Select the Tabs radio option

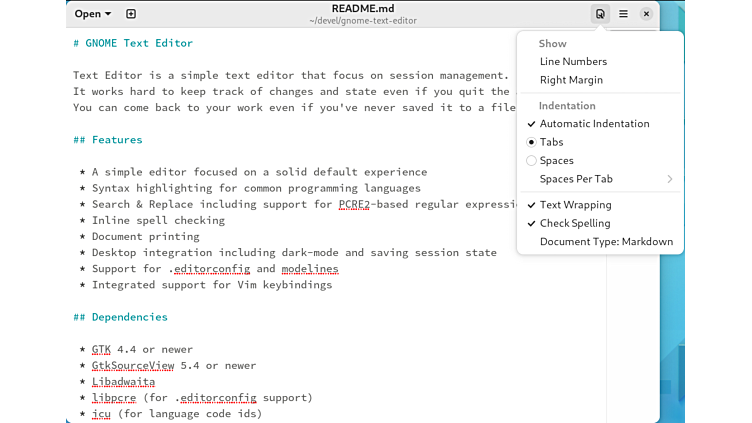(x=551, y=142)
